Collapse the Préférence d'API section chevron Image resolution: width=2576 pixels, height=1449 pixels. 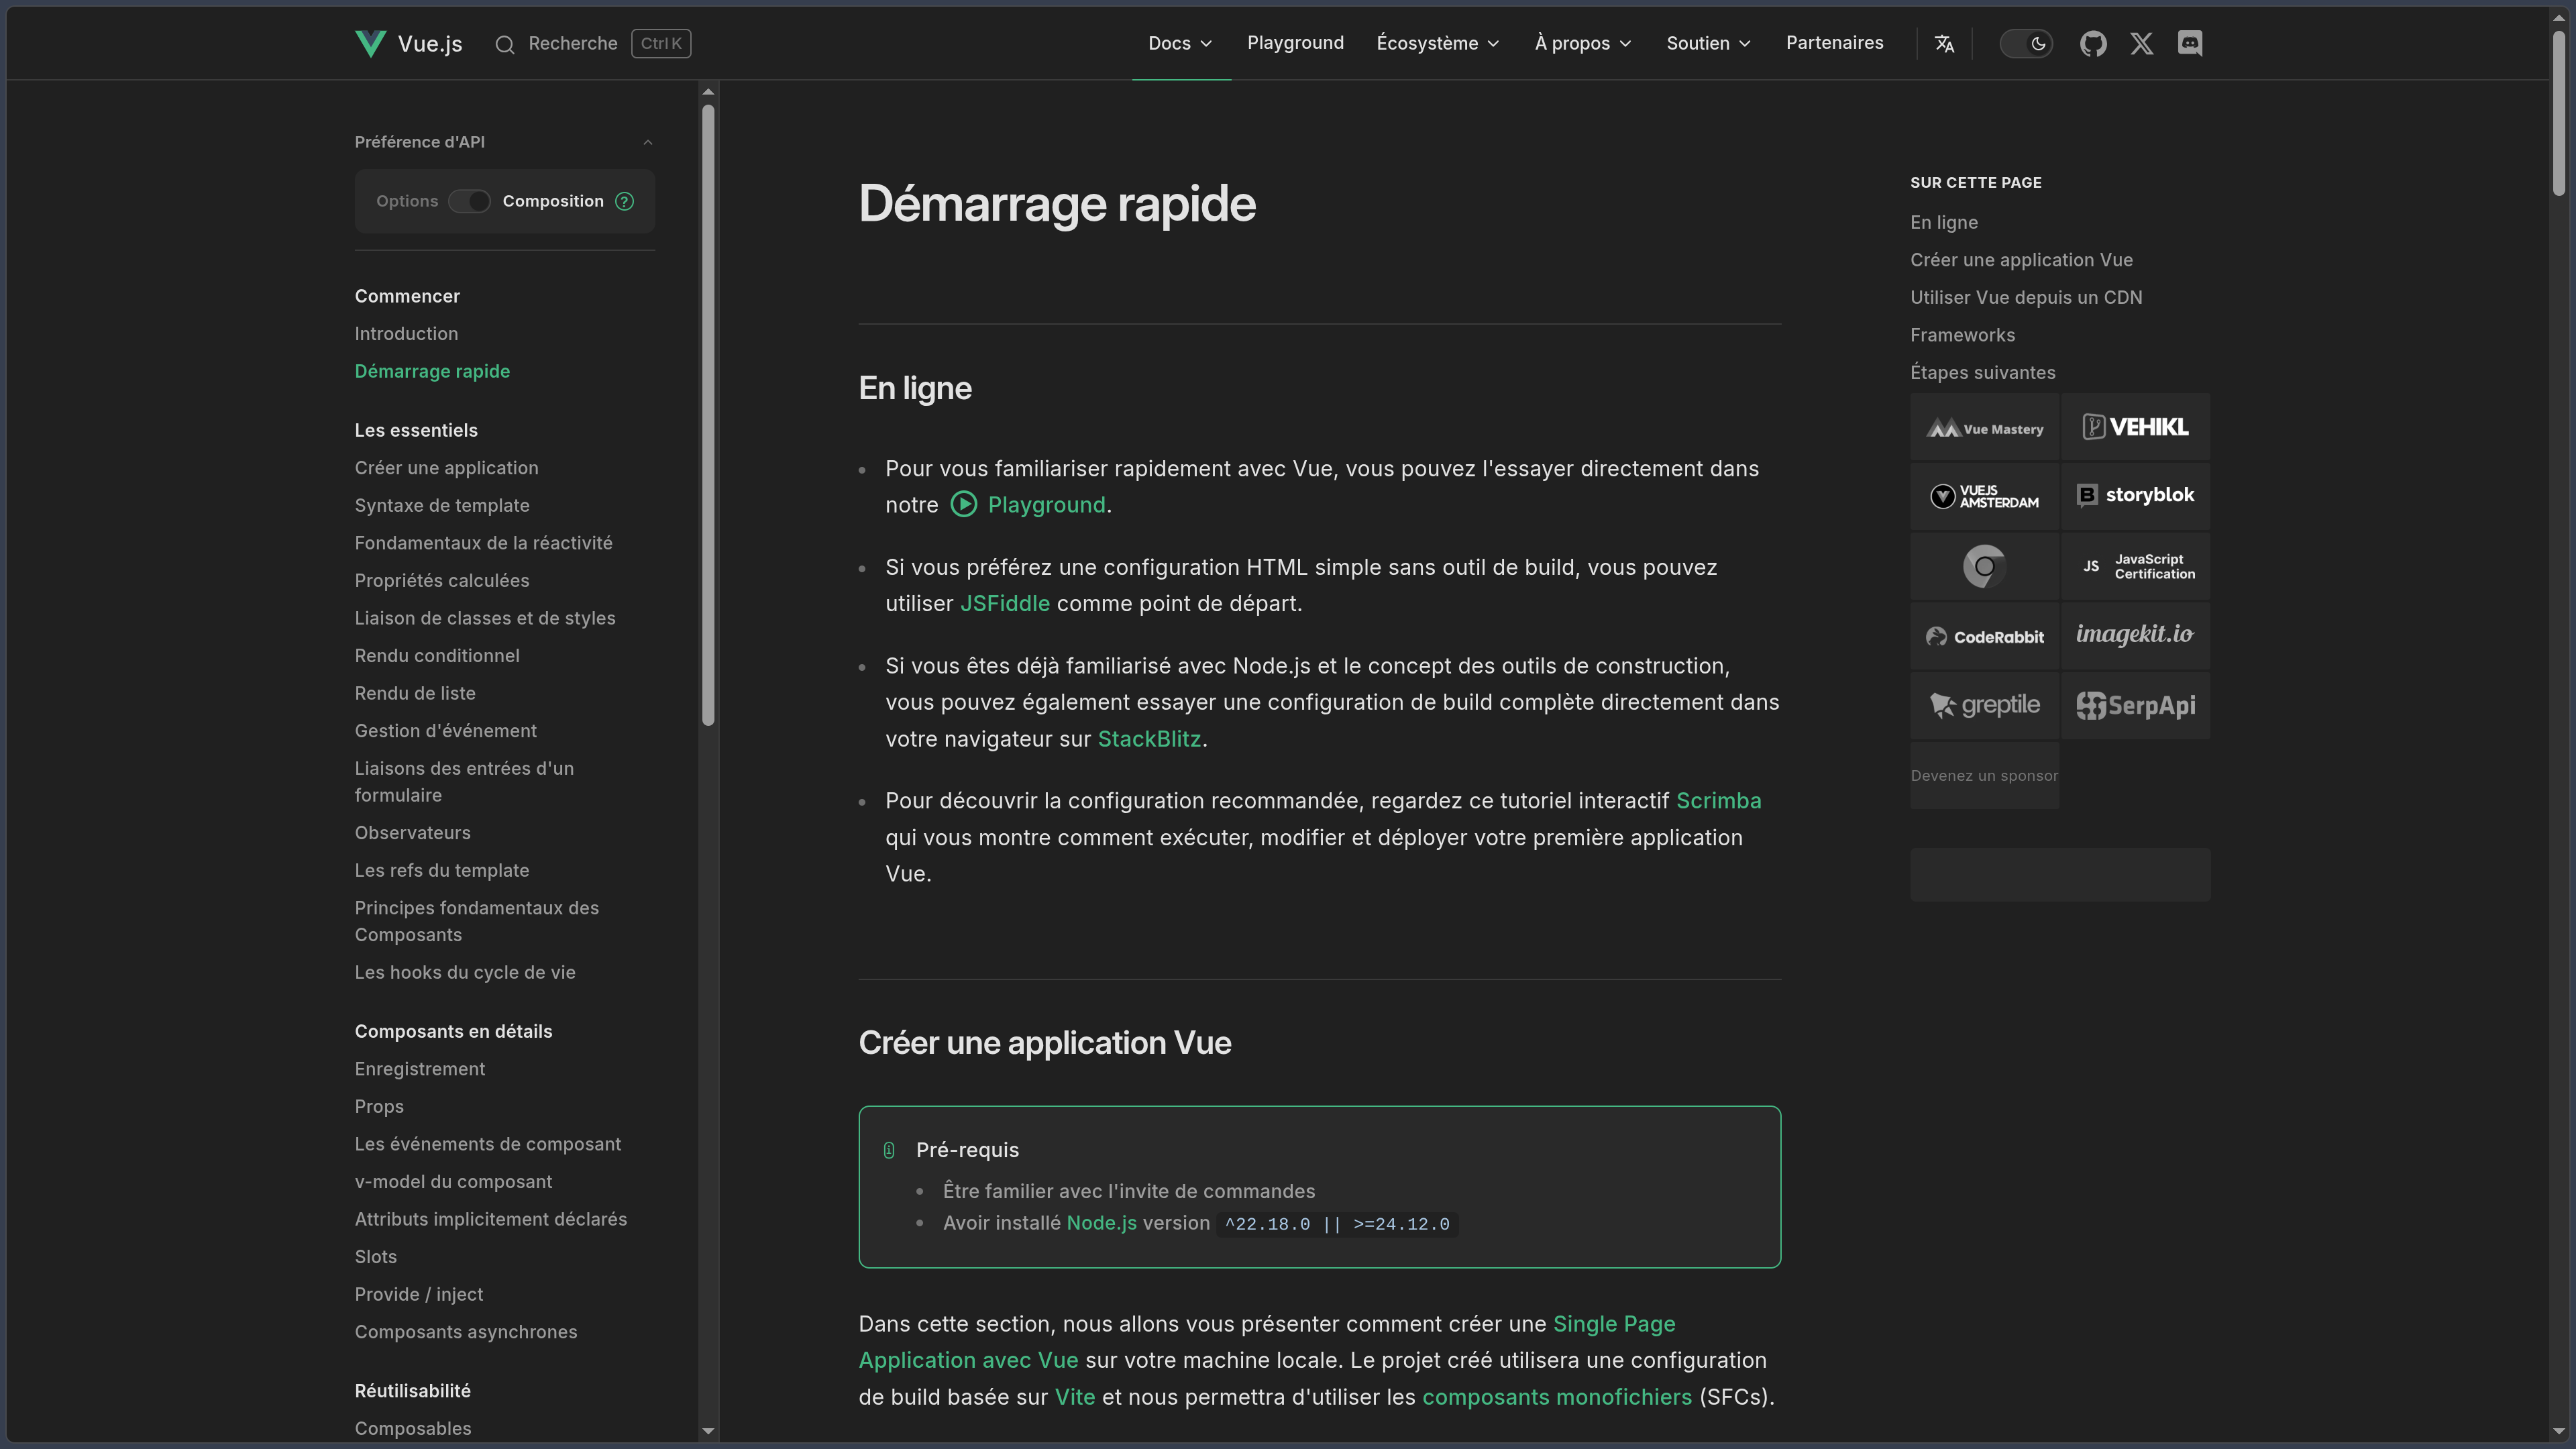(648, 142)
